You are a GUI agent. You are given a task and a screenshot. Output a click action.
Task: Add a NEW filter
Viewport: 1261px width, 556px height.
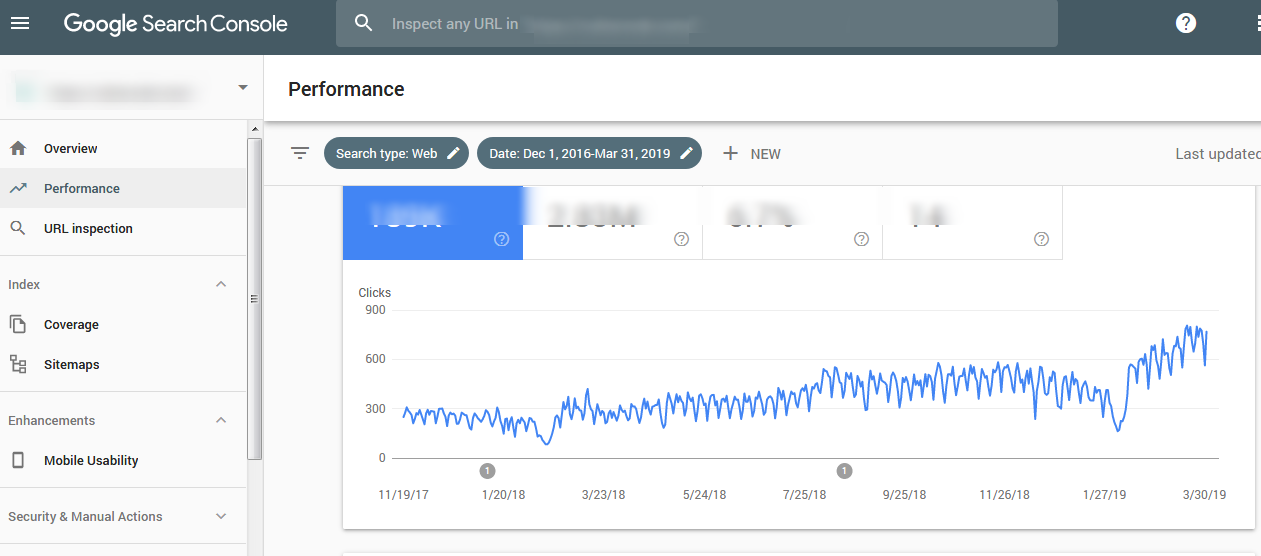click(x=752, y=153)
